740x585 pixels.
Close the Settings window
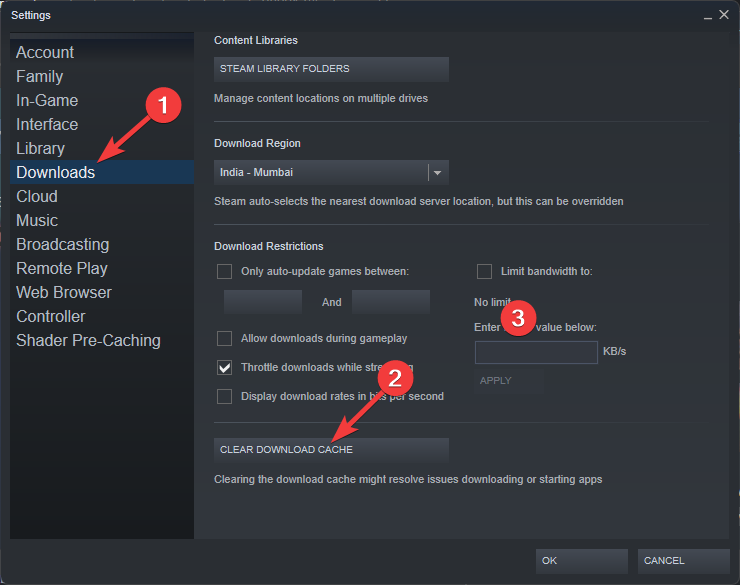pos(724,15)
